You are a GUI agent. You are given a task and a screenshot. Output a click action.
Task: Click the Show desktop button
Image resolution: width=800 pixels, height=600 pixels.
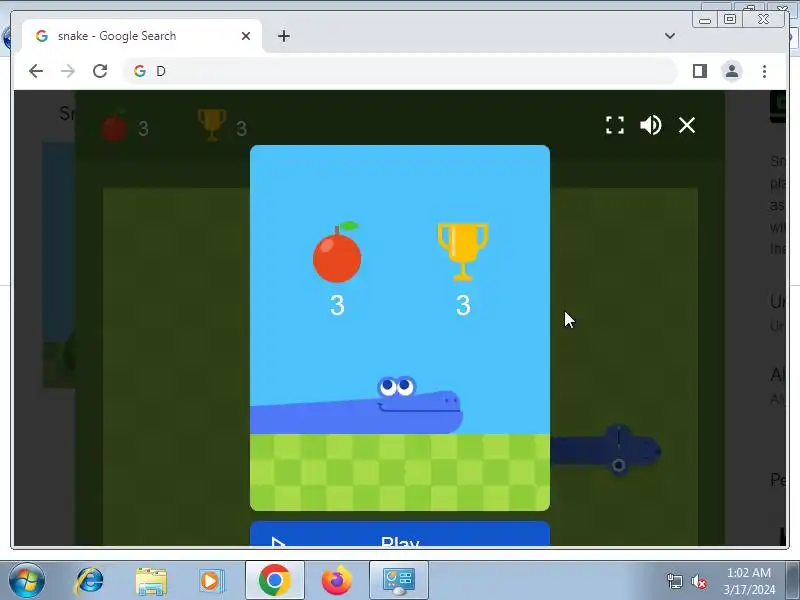[x=793, y=580]
